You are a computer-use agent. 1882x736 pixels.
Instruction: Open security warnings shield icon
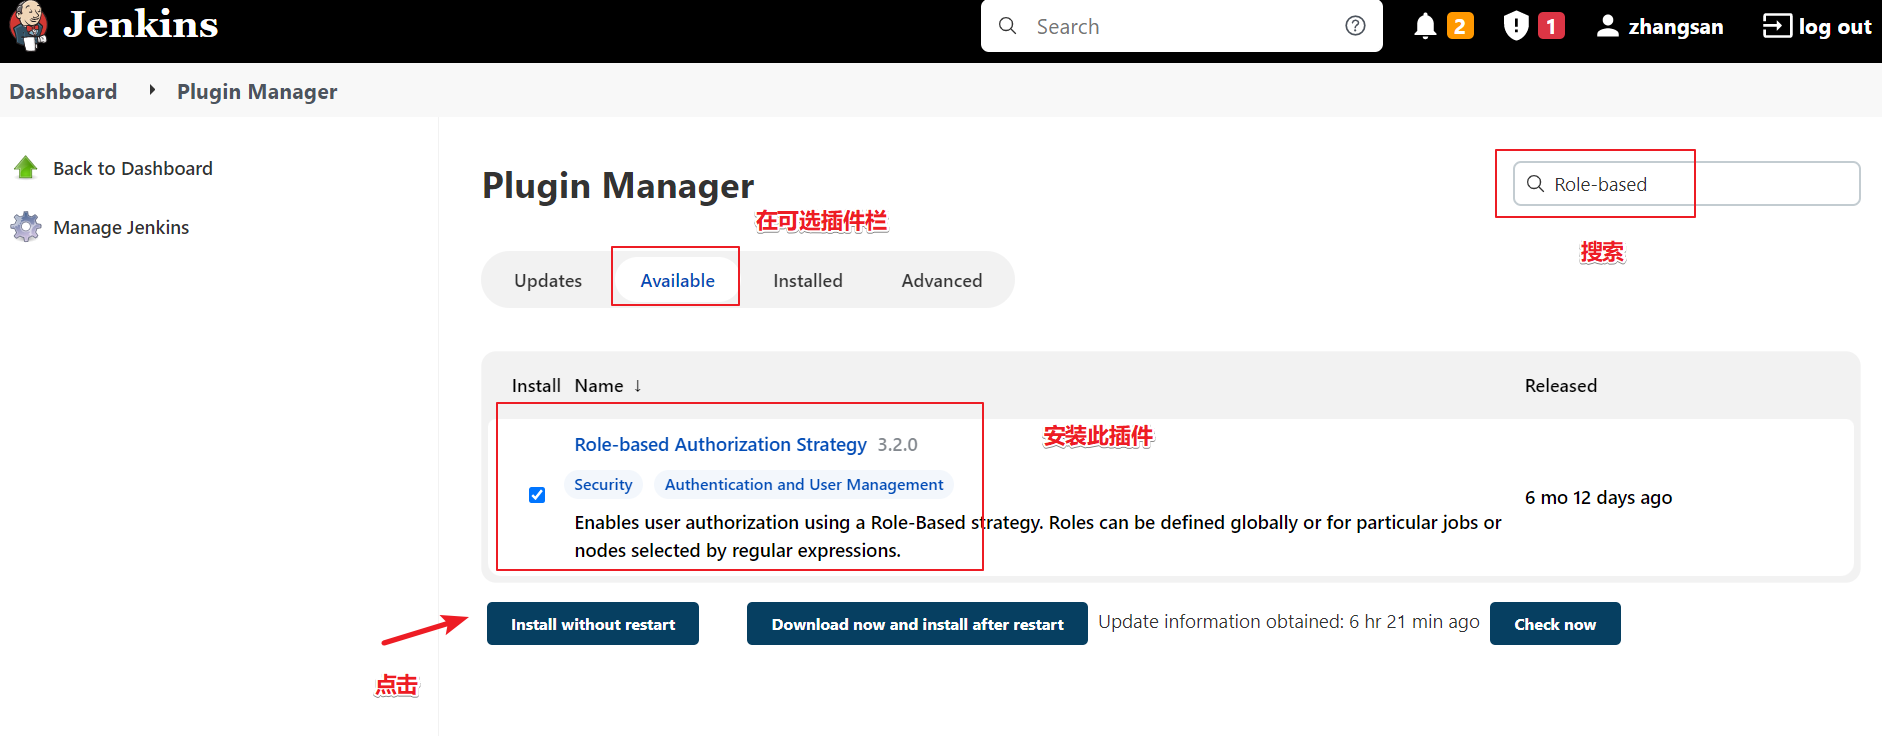(x=1516, y=26)
